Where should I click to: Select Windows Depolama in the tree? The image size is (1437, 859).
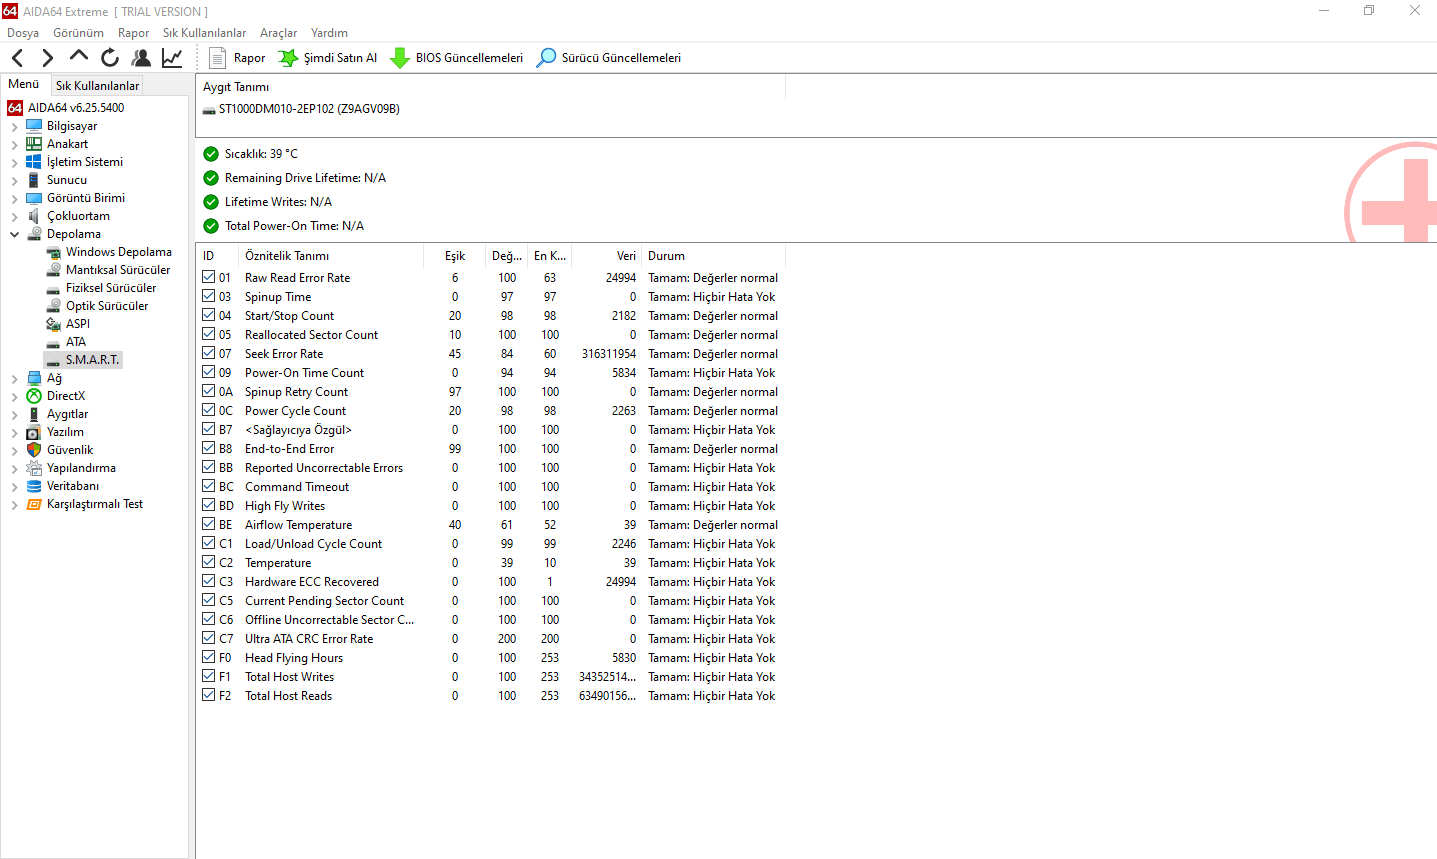pyautogui.click(x=119, y=252)
